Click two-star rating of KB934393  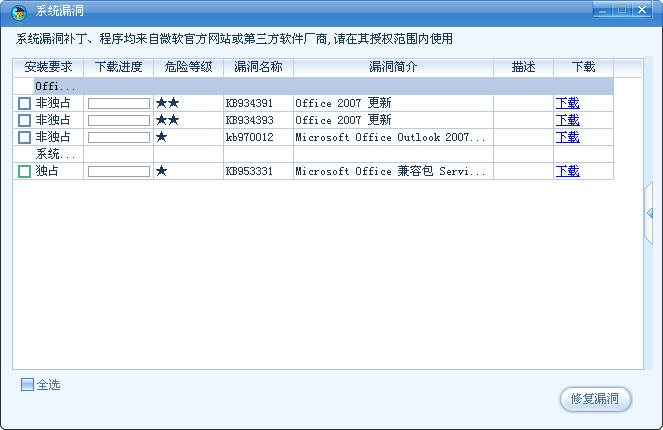[x=168, y=120]
